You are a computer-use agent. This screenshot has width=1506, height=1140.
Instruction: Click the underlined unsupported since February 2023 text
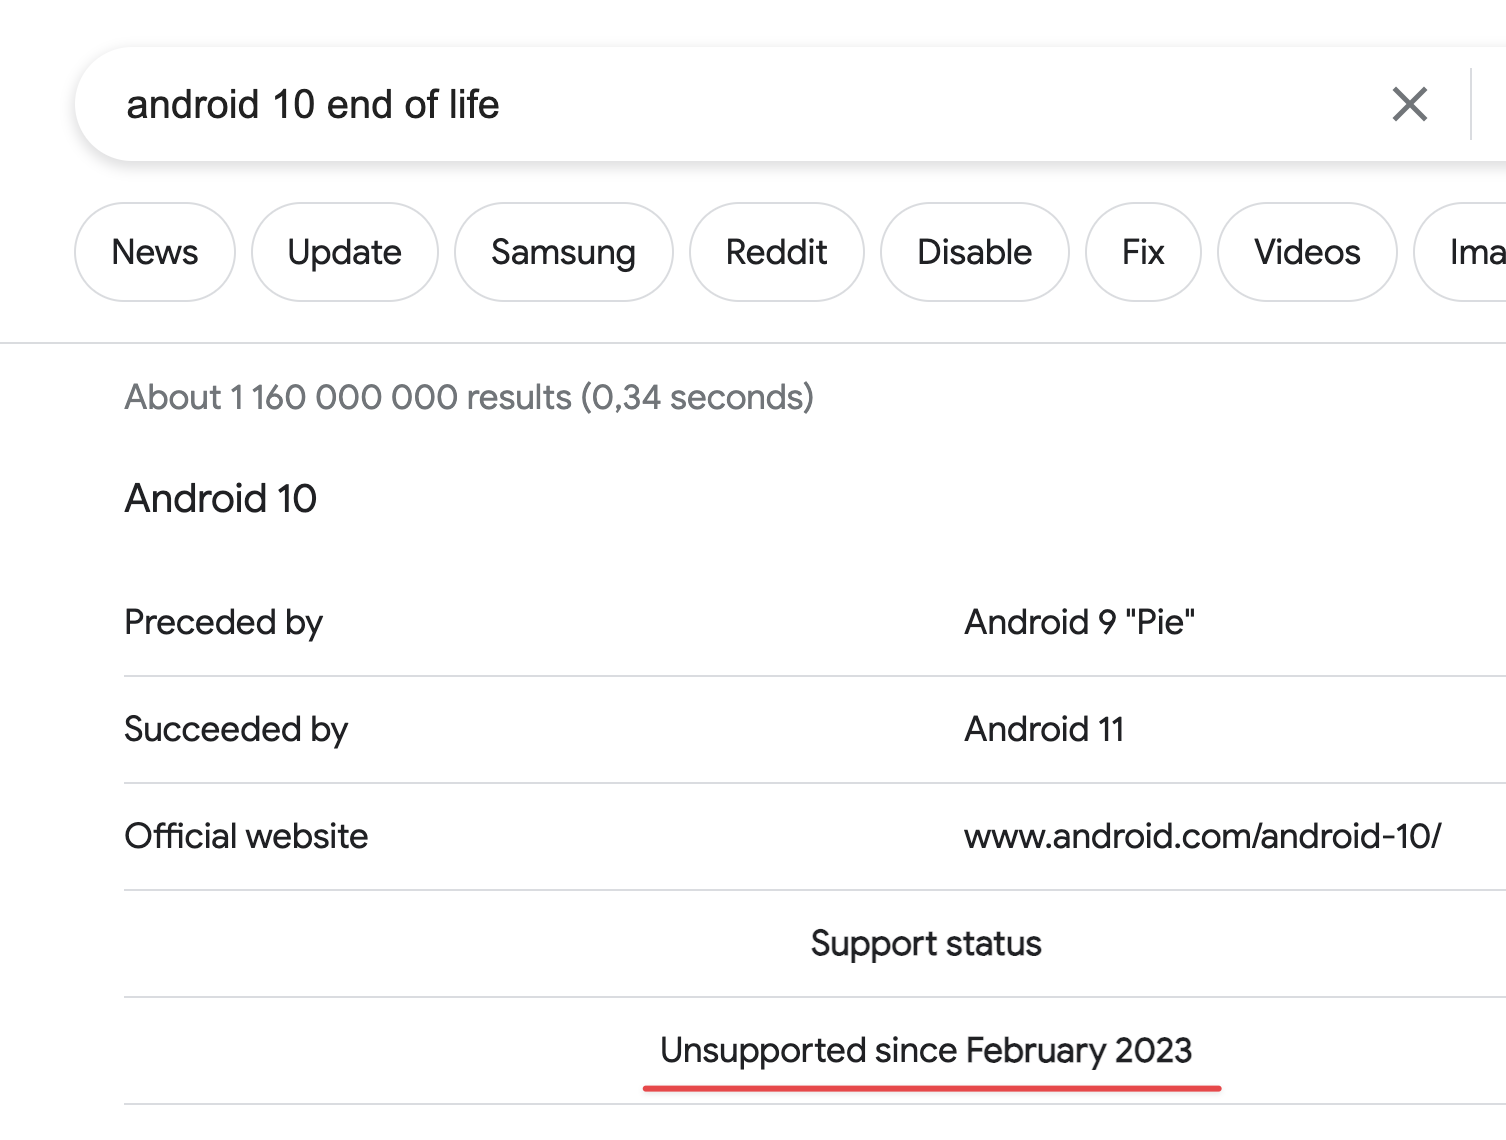point(927,1051)
